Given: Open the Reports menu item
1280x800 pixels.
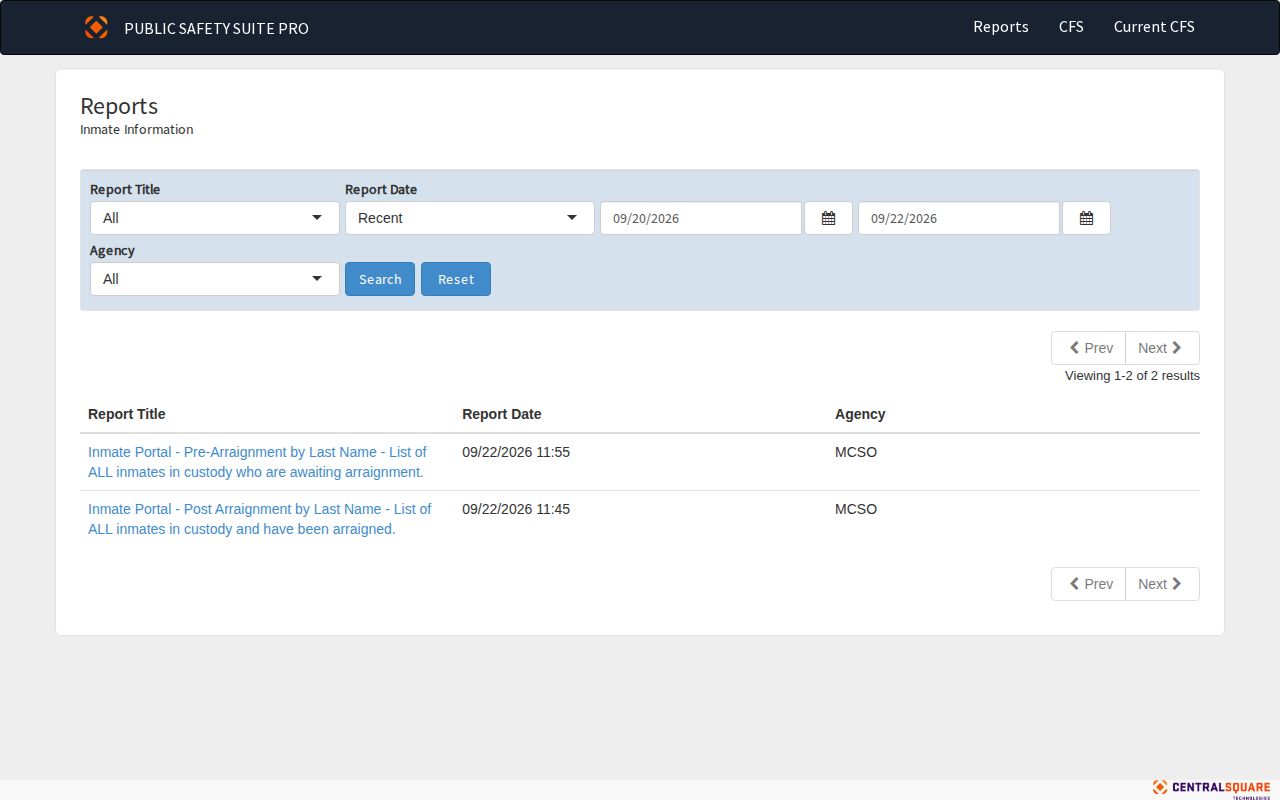Looking at the screenshot, I should [x=1001, y=27].
